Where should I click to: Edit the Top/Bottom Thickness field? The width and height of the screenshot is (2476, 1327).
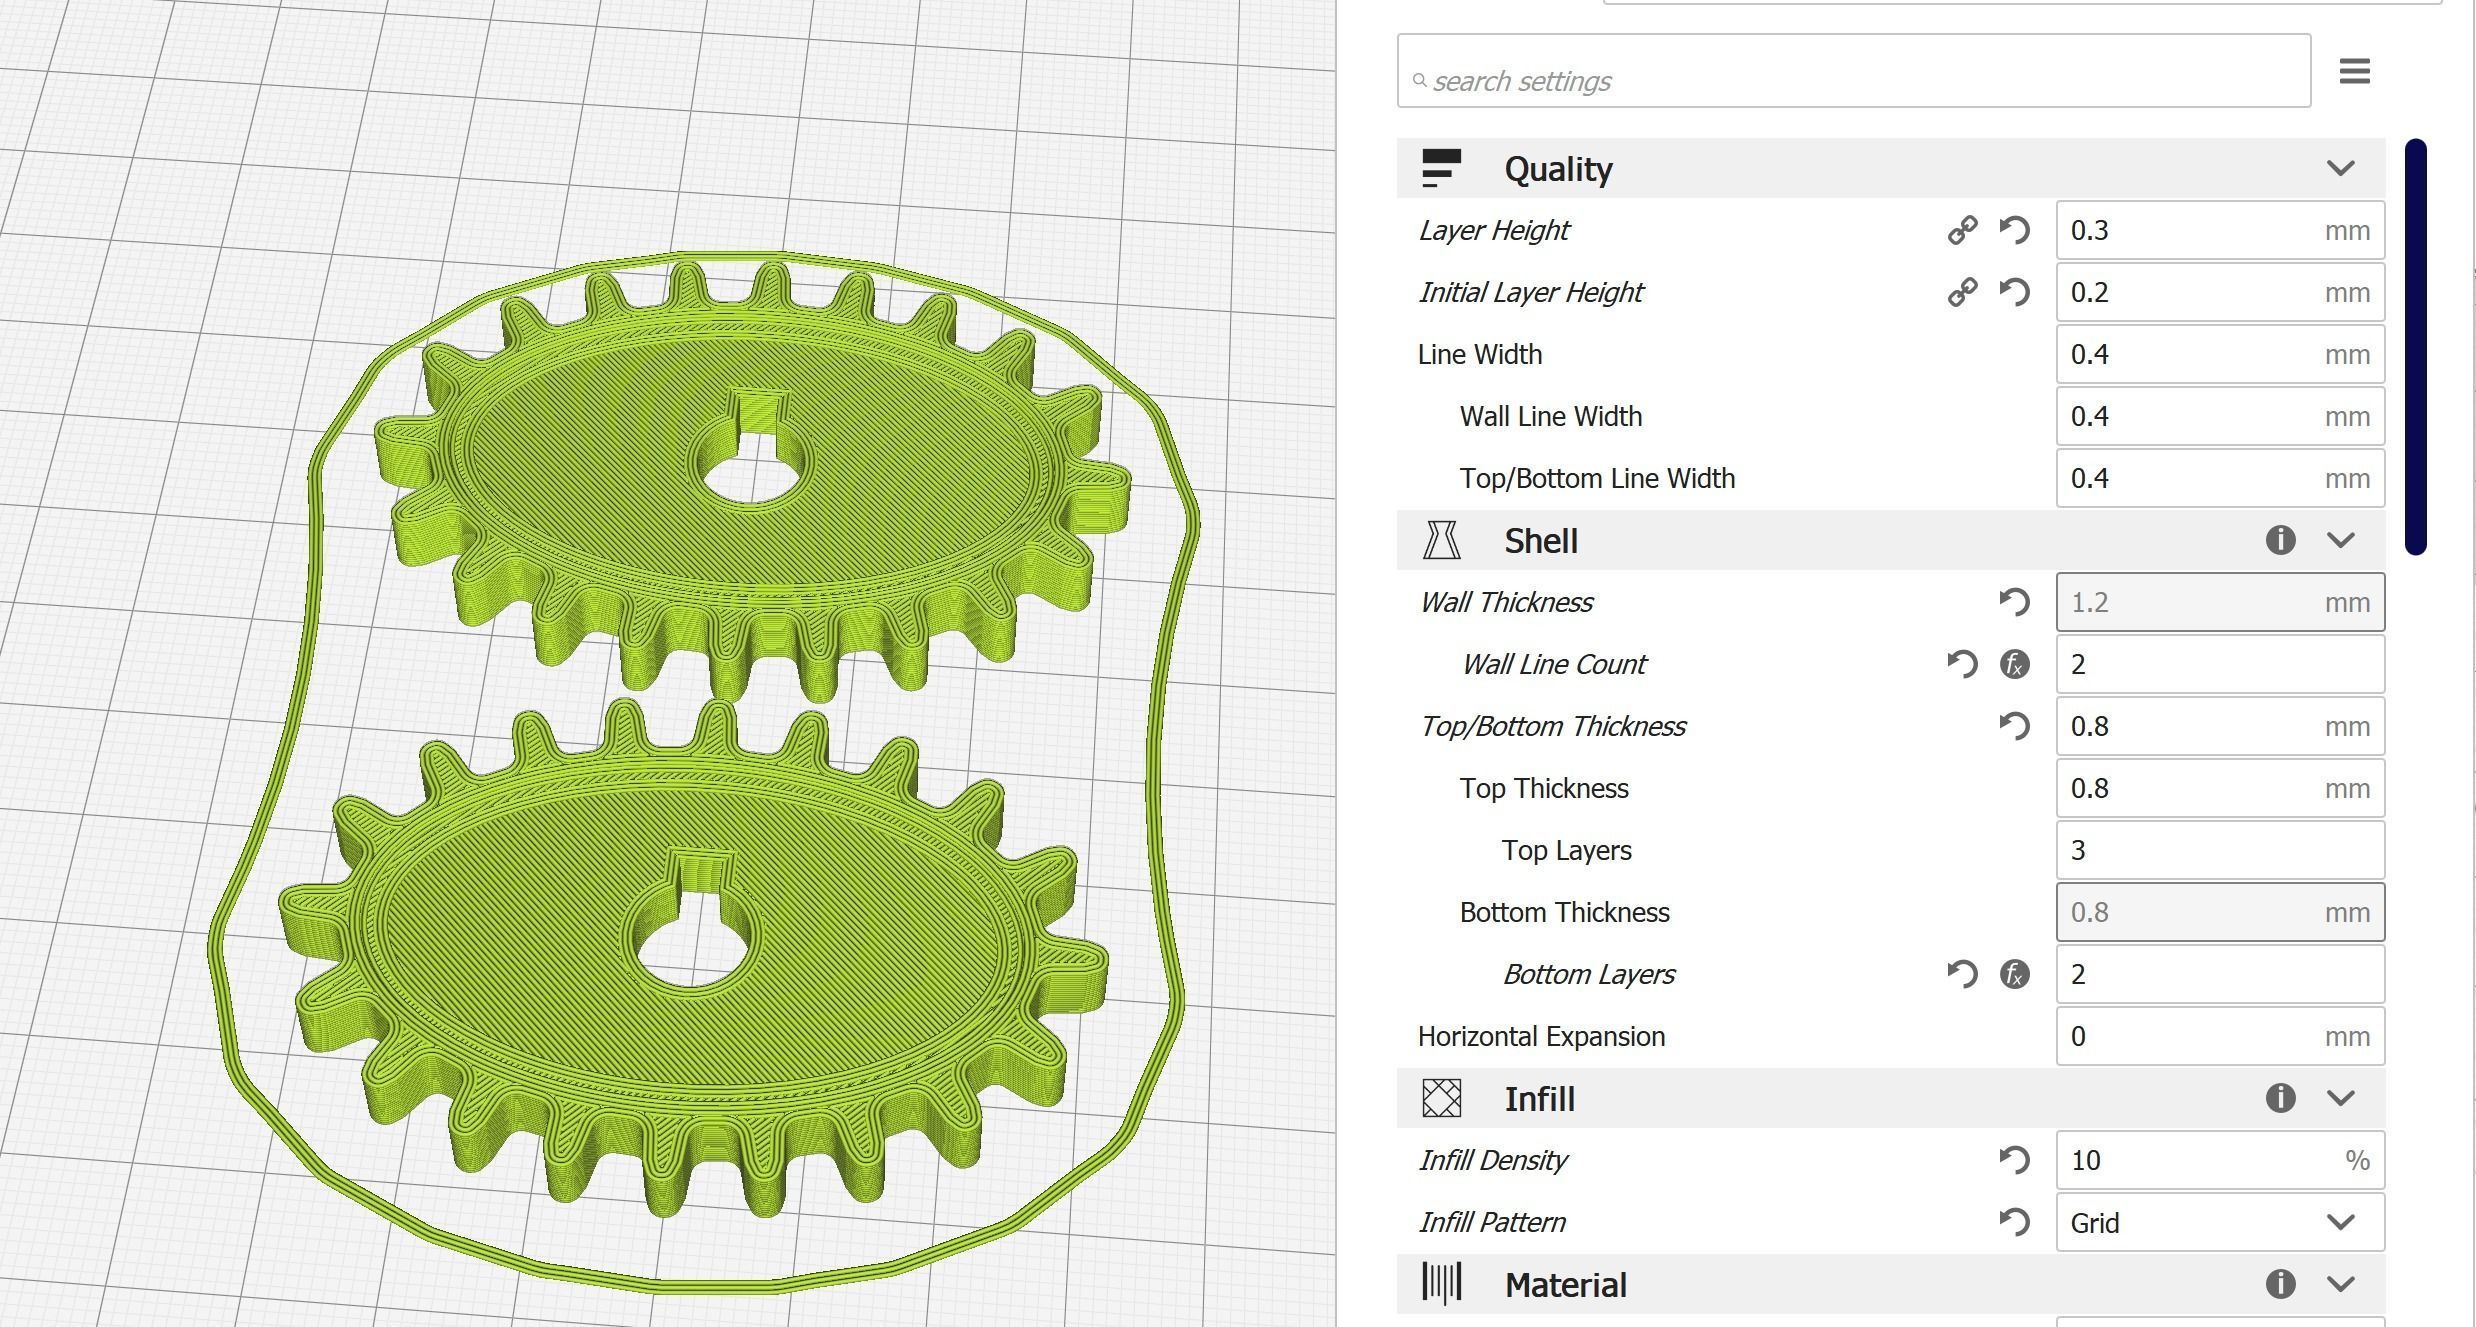2220,726
